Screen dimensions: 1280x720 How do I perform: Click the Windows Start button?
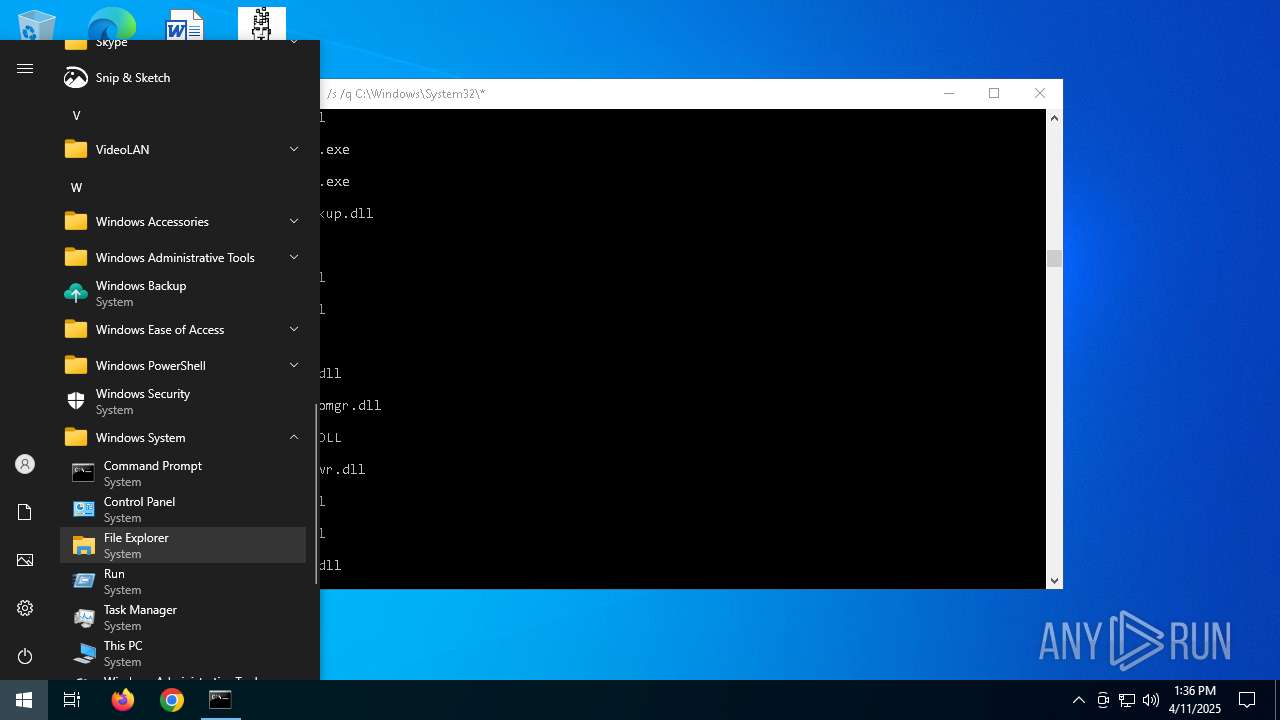pos(24,700)
